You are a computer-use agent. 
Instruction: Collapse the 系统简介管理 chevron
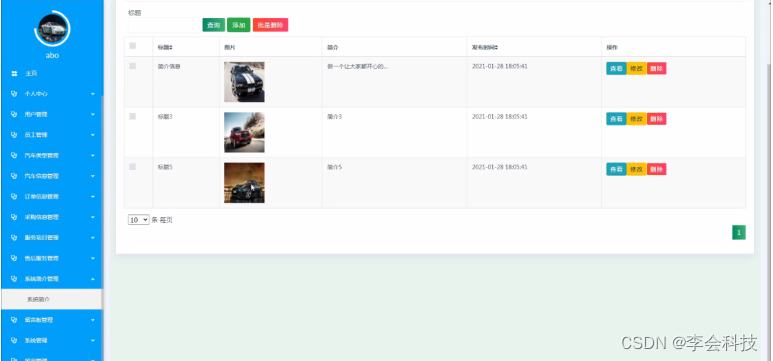(93, 279)
